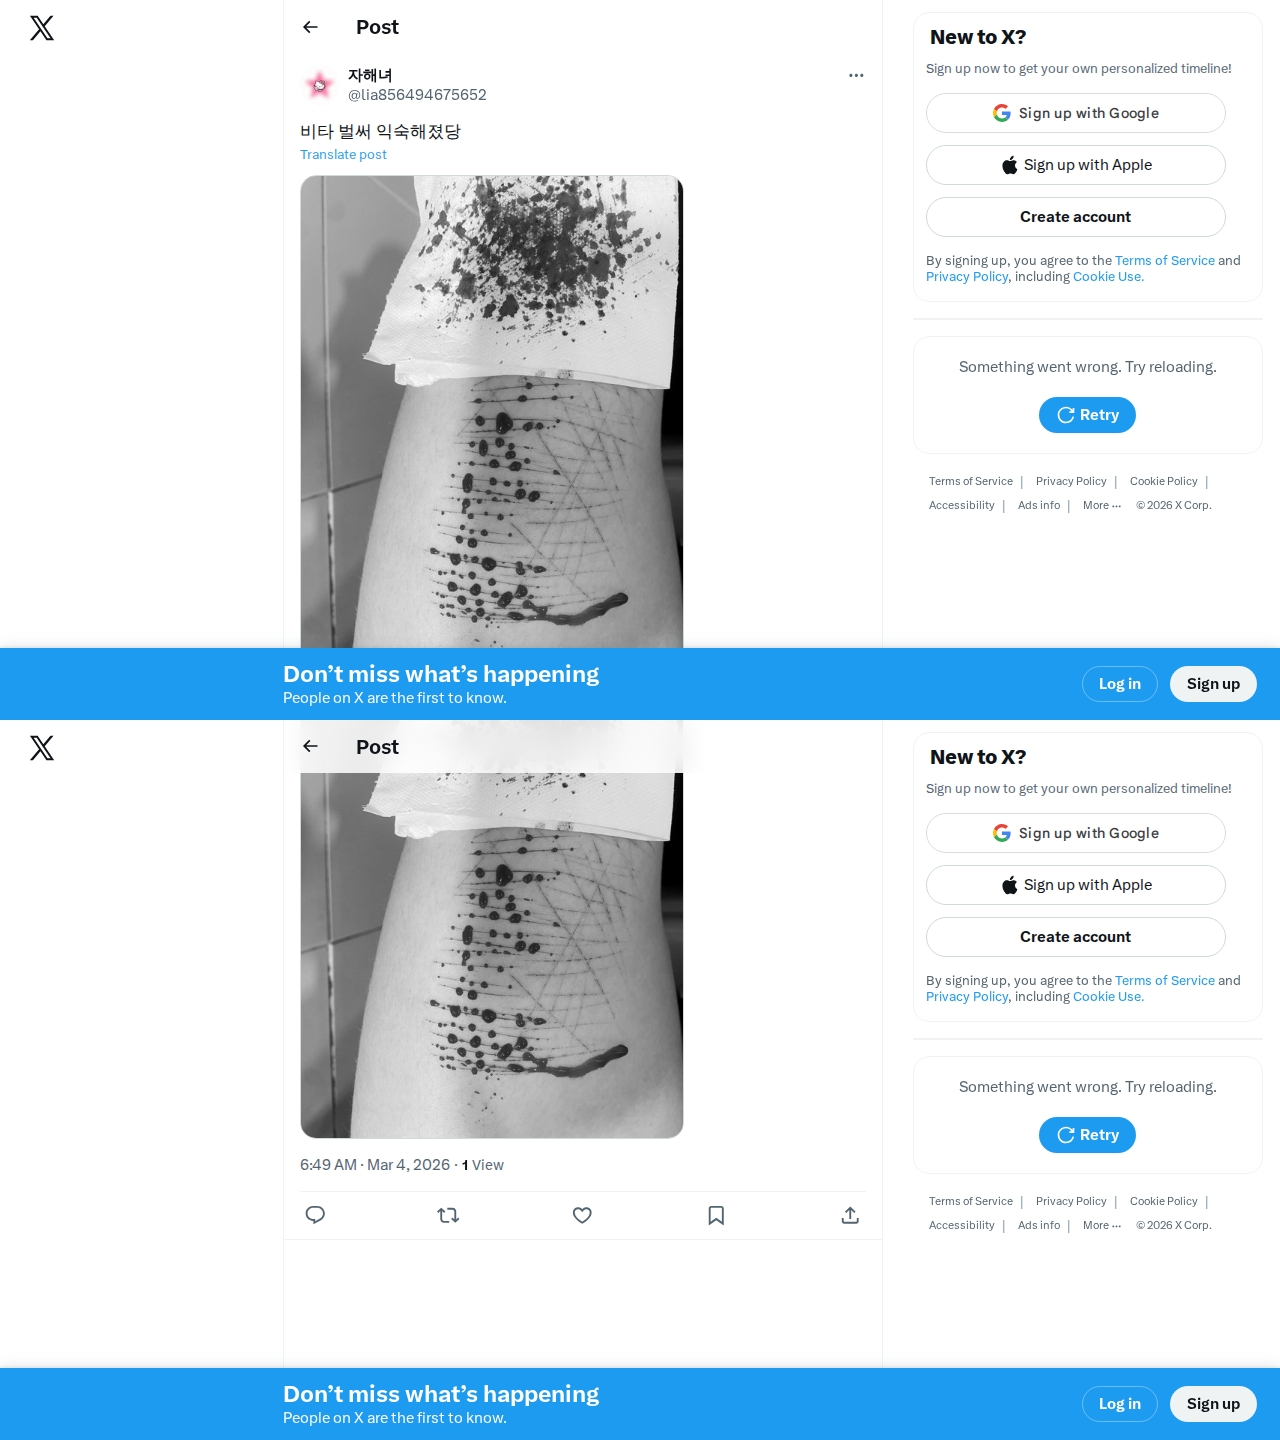This screenshot has width=1280, height=1440.
Task: Click the 6:49 AM · Mar 4, 2026 timestamp
Action: (375, 1165)
